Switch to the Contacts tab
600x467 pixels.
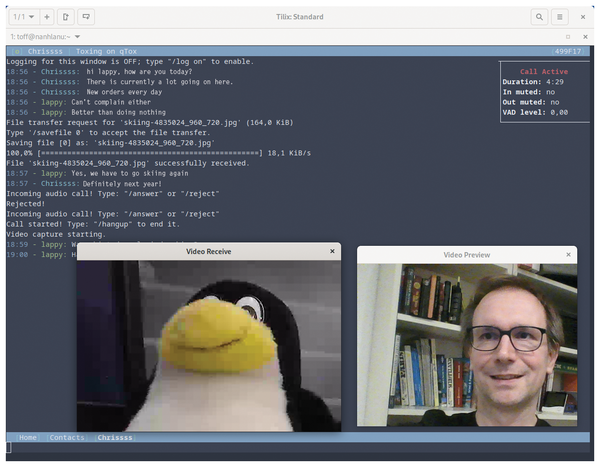[67, 438]
